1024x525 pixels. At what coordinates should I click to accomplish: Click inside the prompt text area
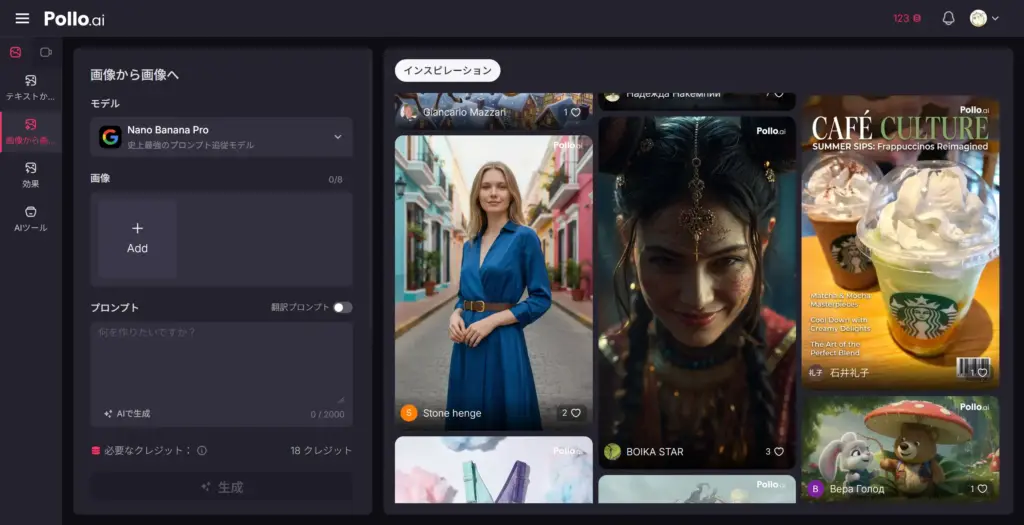pyautogui.click(x=221, y=360)
